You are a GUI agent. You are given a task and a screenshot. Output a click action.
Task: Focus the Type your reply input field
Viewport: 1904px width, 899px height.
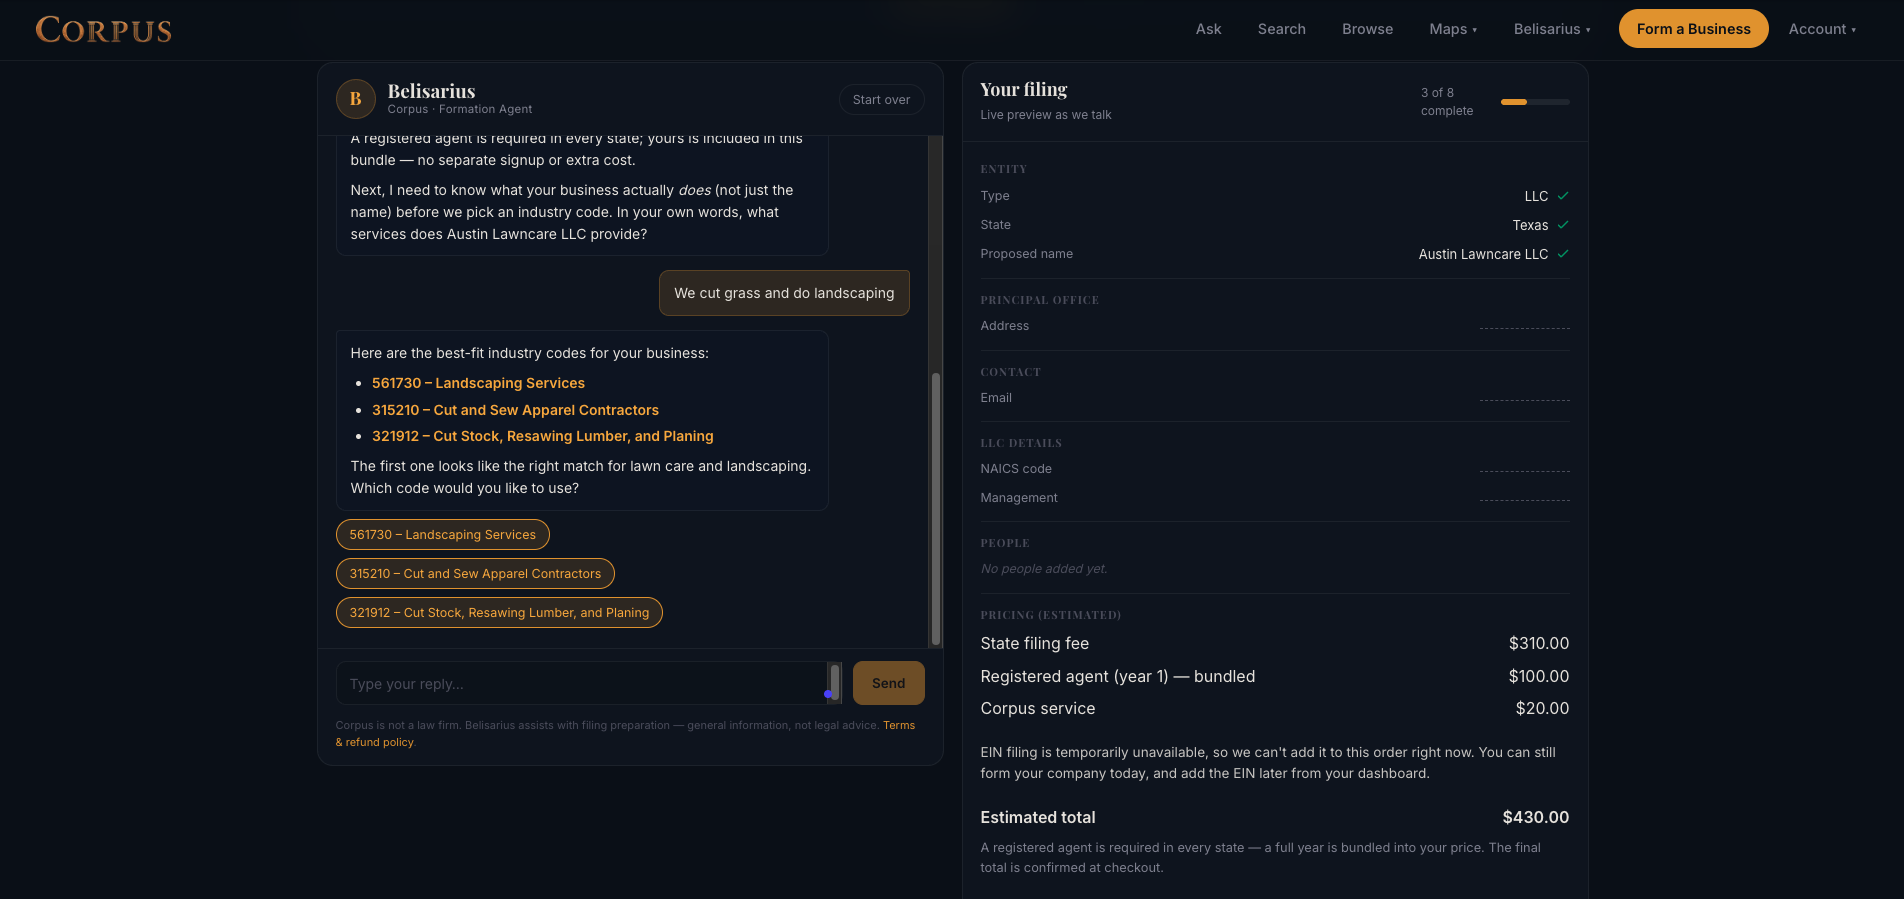tap(582, 684)
